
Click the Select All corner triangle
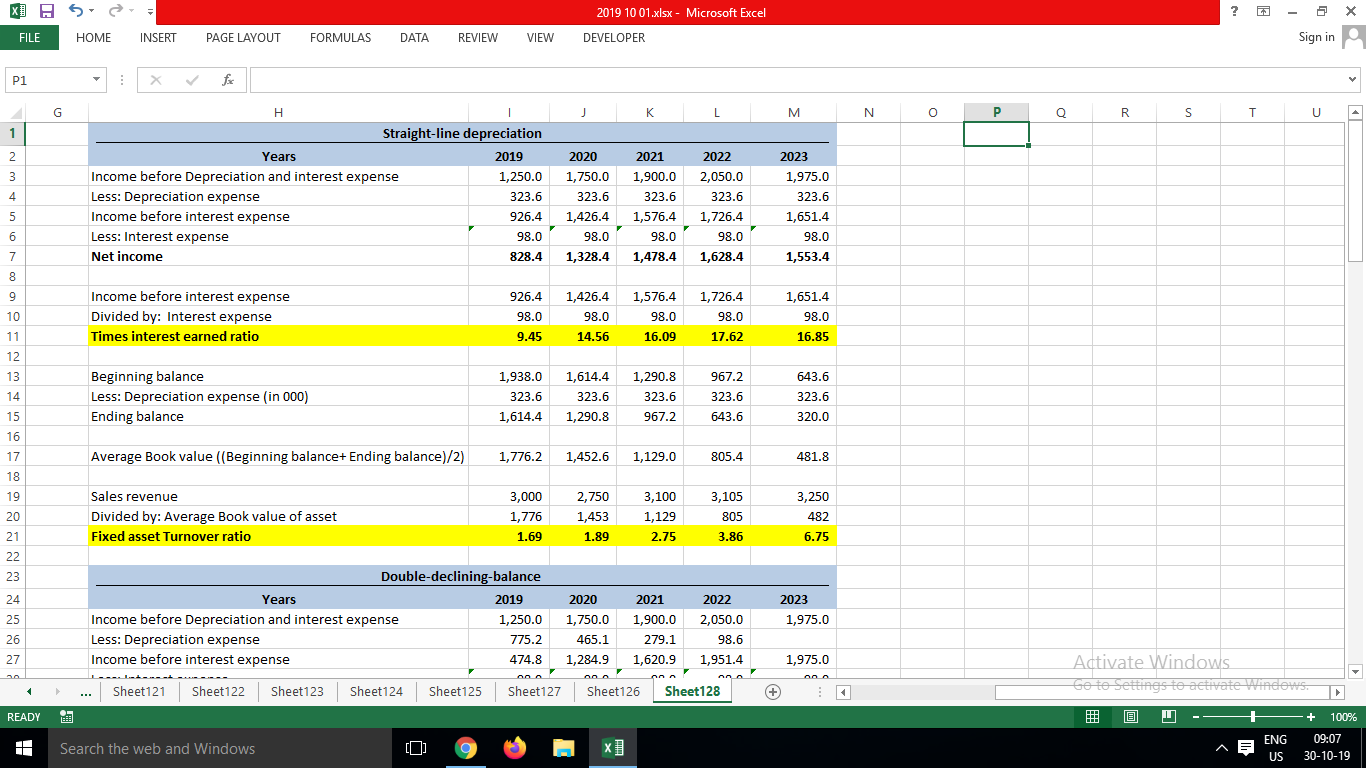tap(13, 113)
